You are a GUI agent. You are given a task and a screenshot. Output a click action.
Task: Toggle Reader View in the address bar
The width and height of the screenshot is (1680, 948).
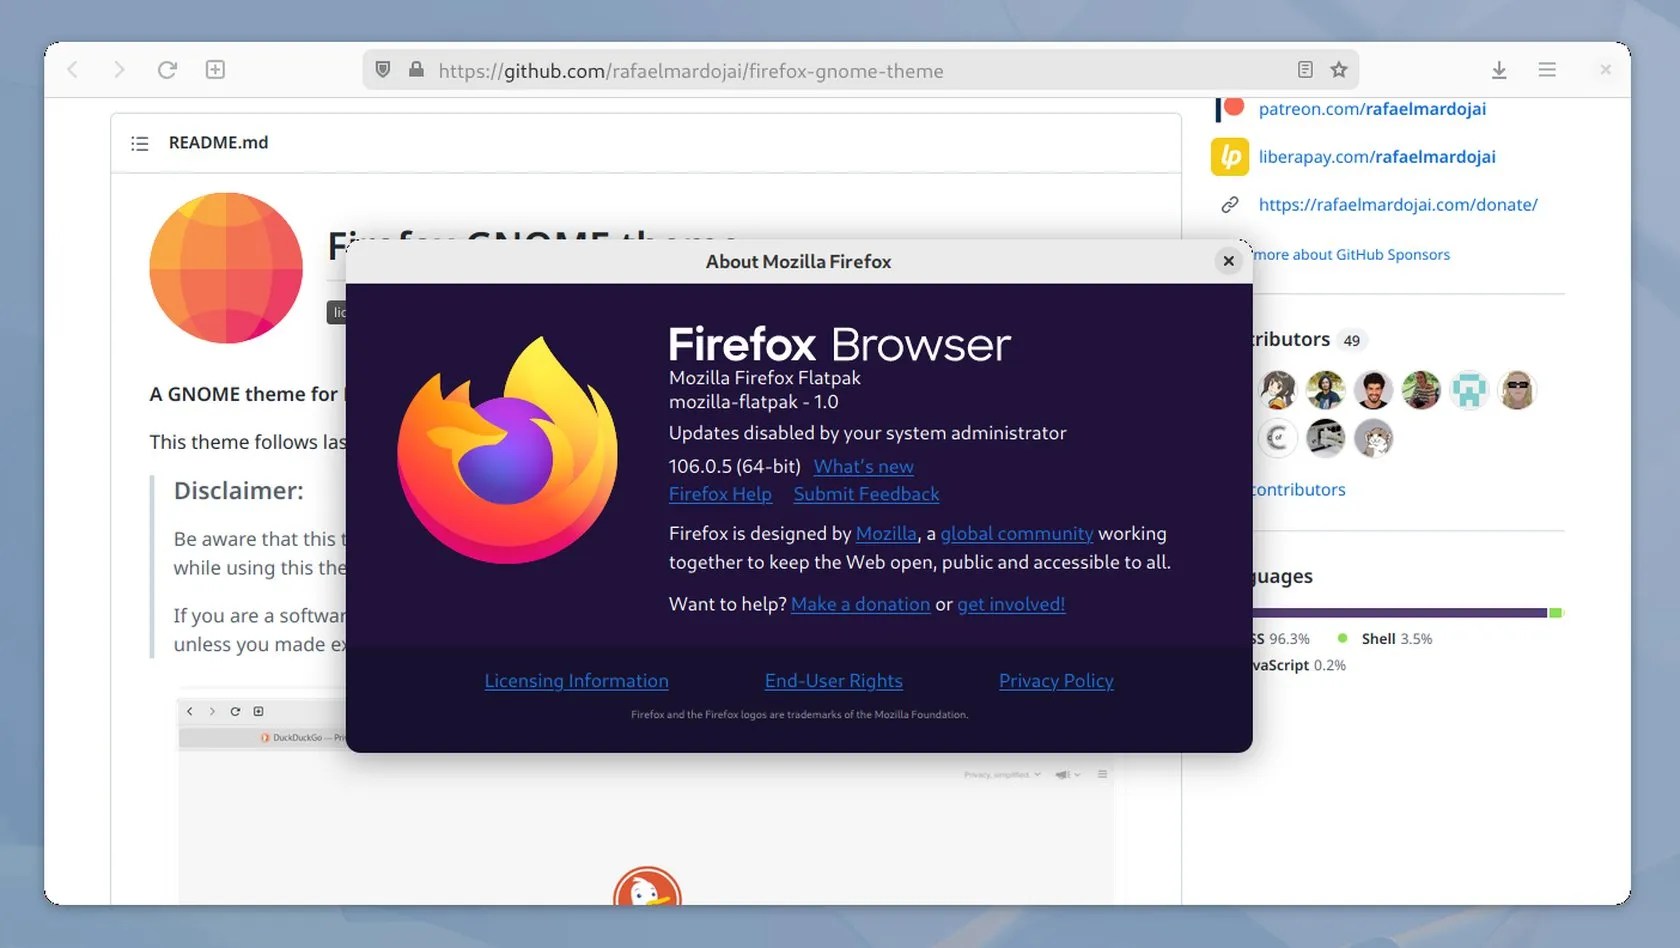coord(1304,70)
